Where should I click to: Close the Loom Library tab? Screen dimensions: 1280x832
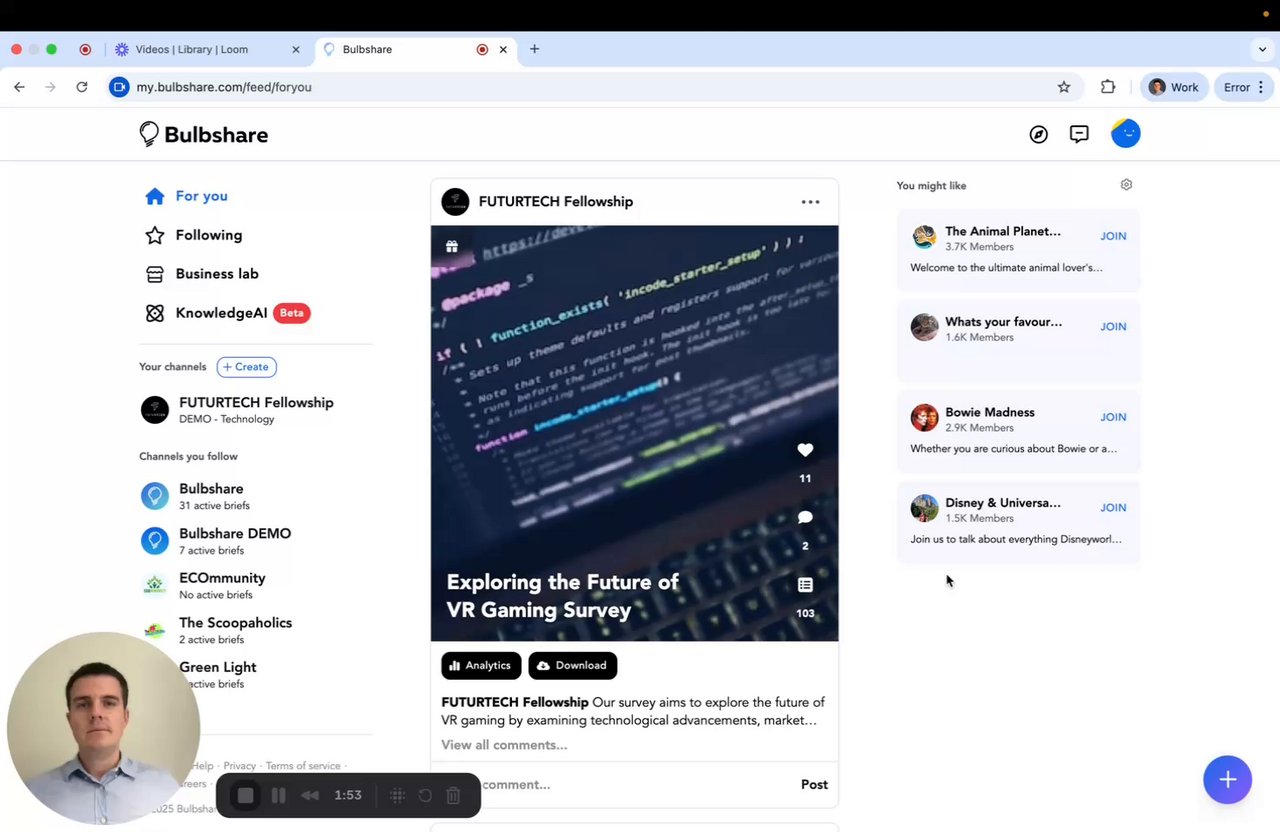(296, 49)
